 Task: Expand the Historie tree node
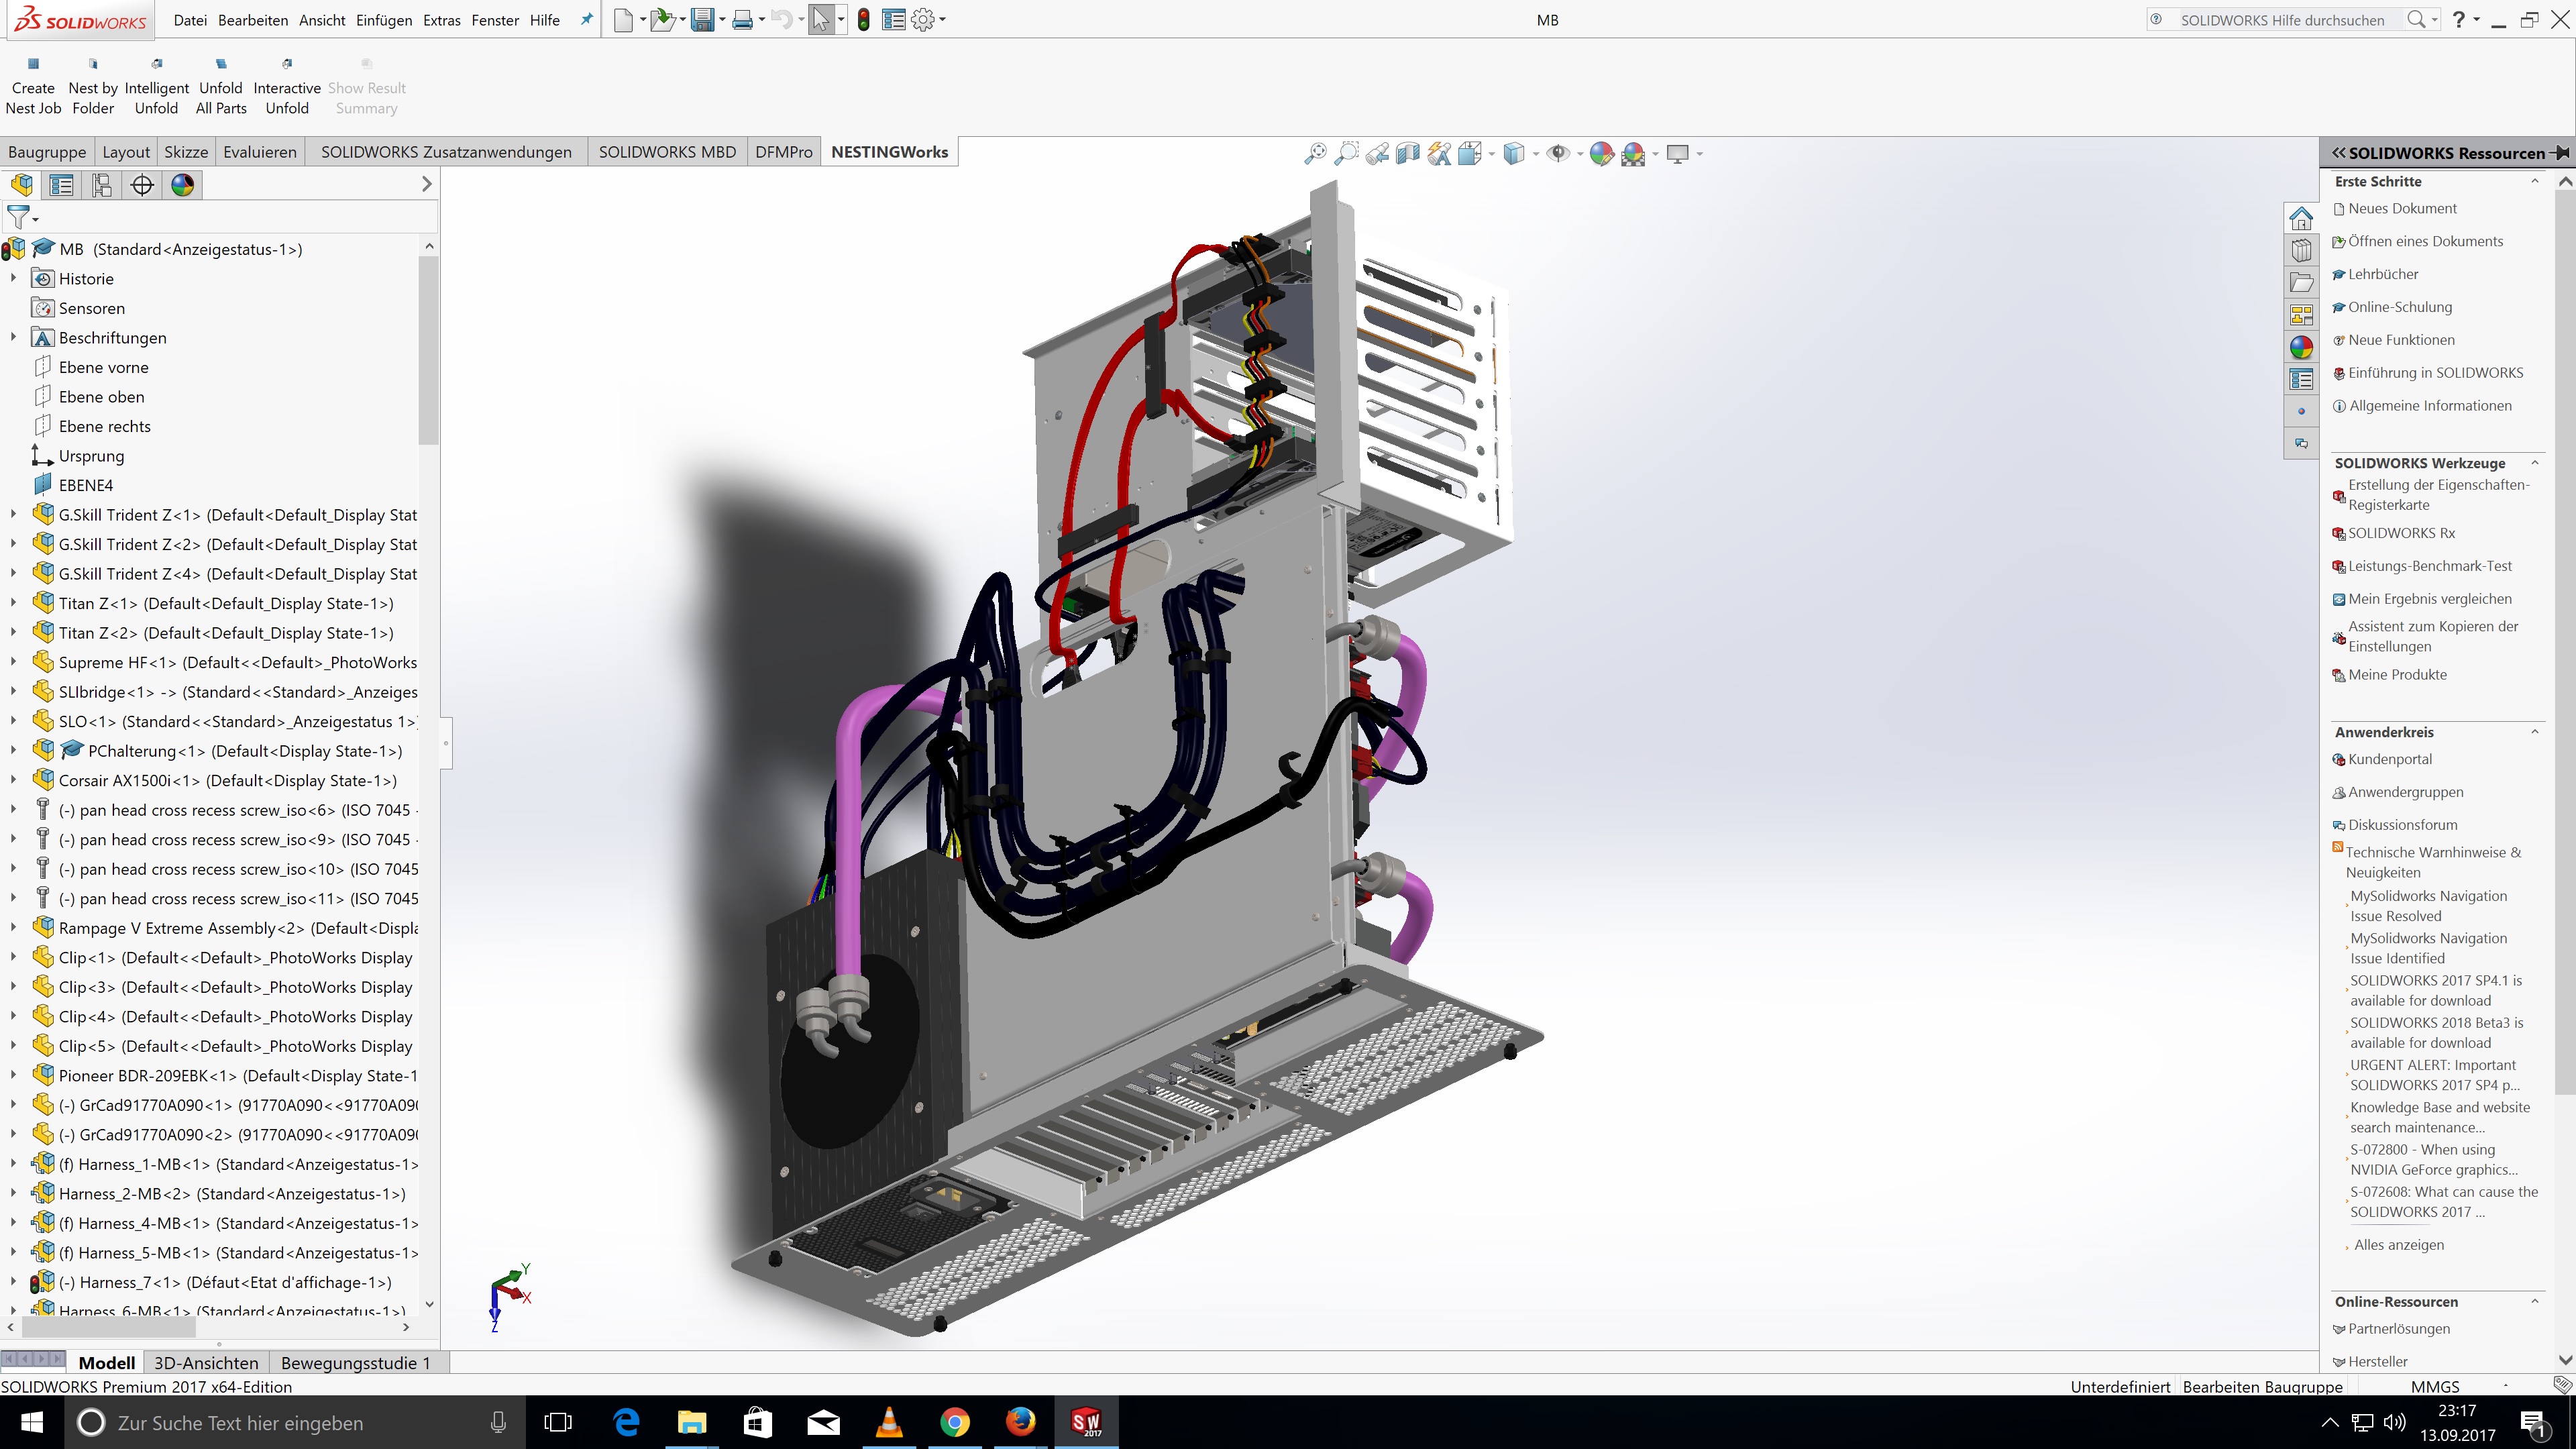coord(13,279)
